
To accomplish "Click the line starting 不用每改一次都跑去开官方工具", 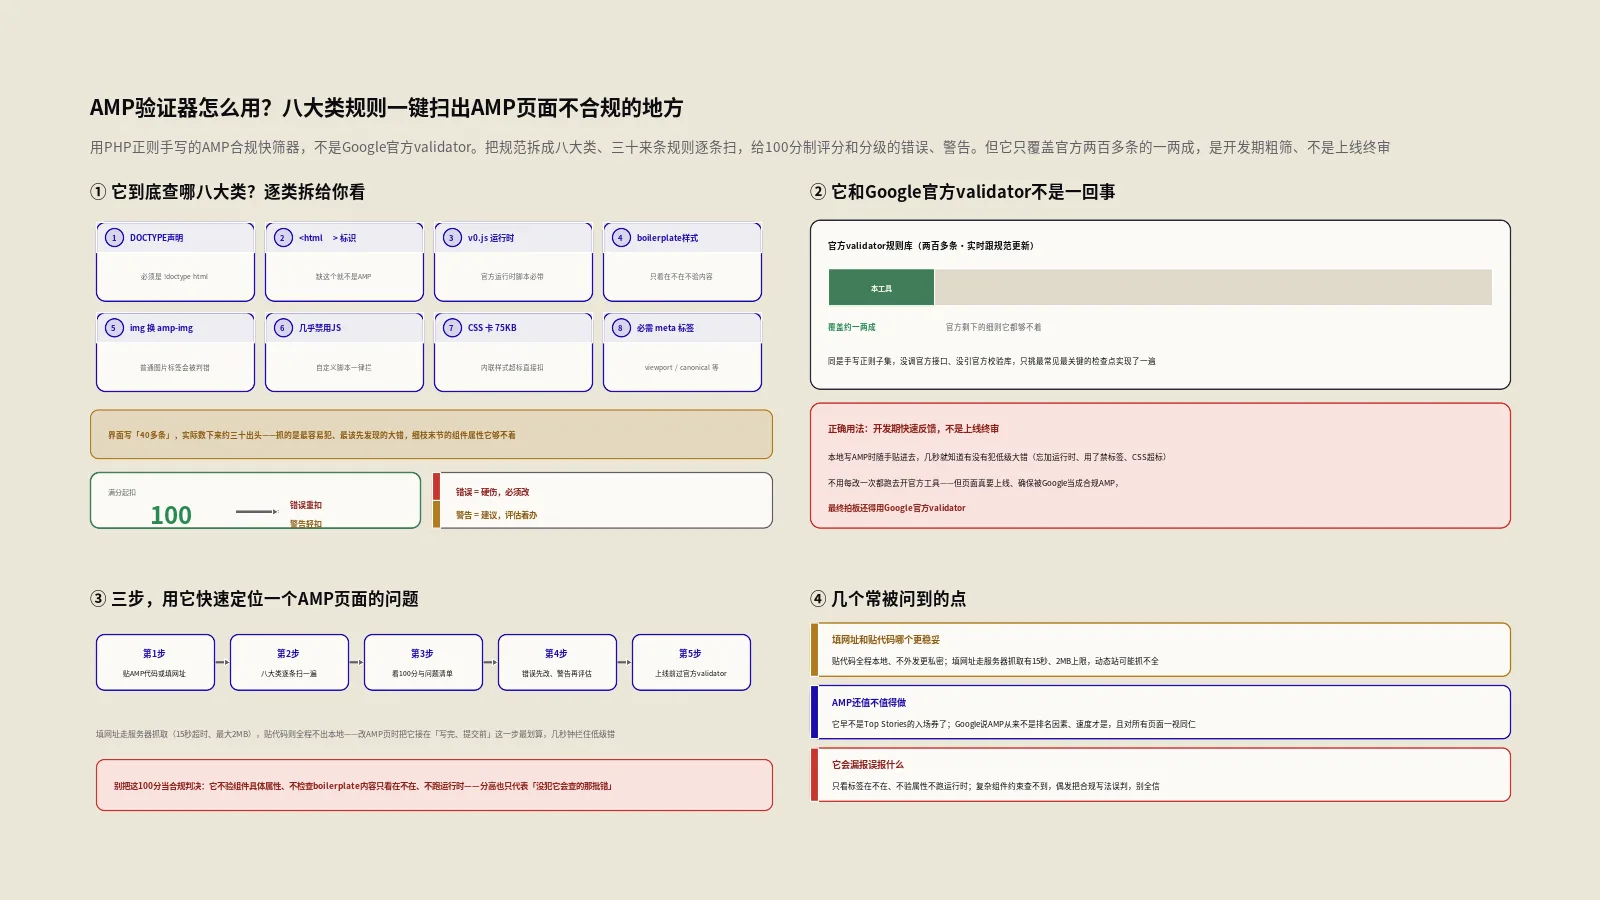I will [x=973, y=483].
